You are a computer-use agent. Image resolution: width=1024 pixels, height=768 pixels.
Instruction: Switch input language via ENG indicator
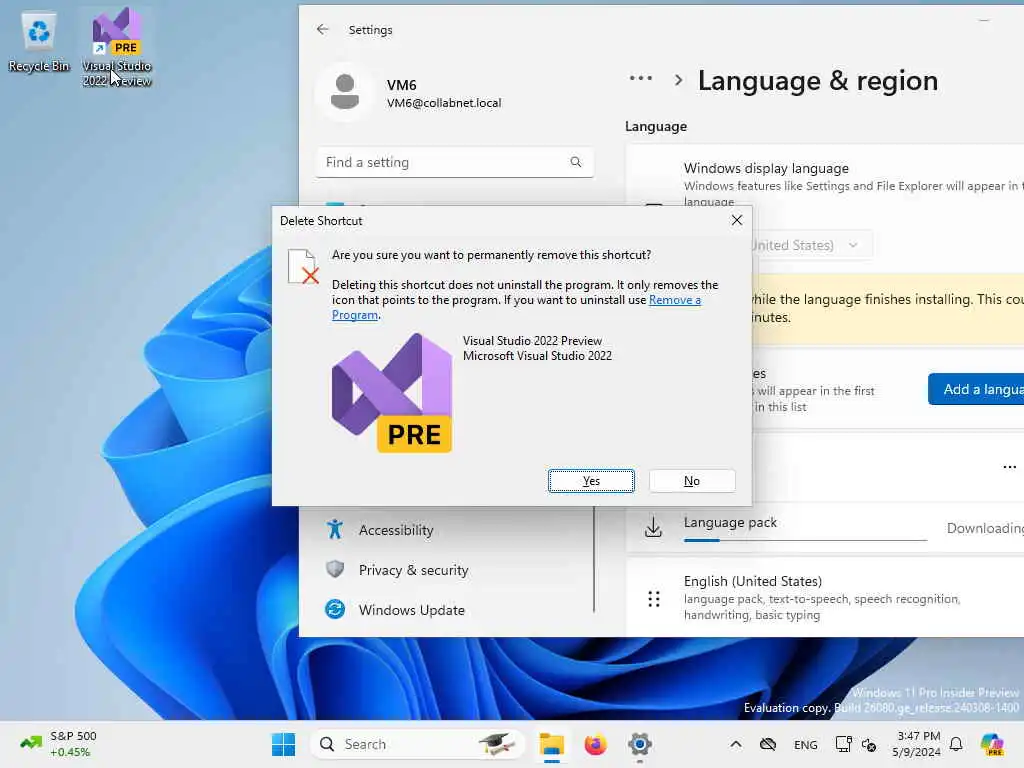(x=805, y=744)
